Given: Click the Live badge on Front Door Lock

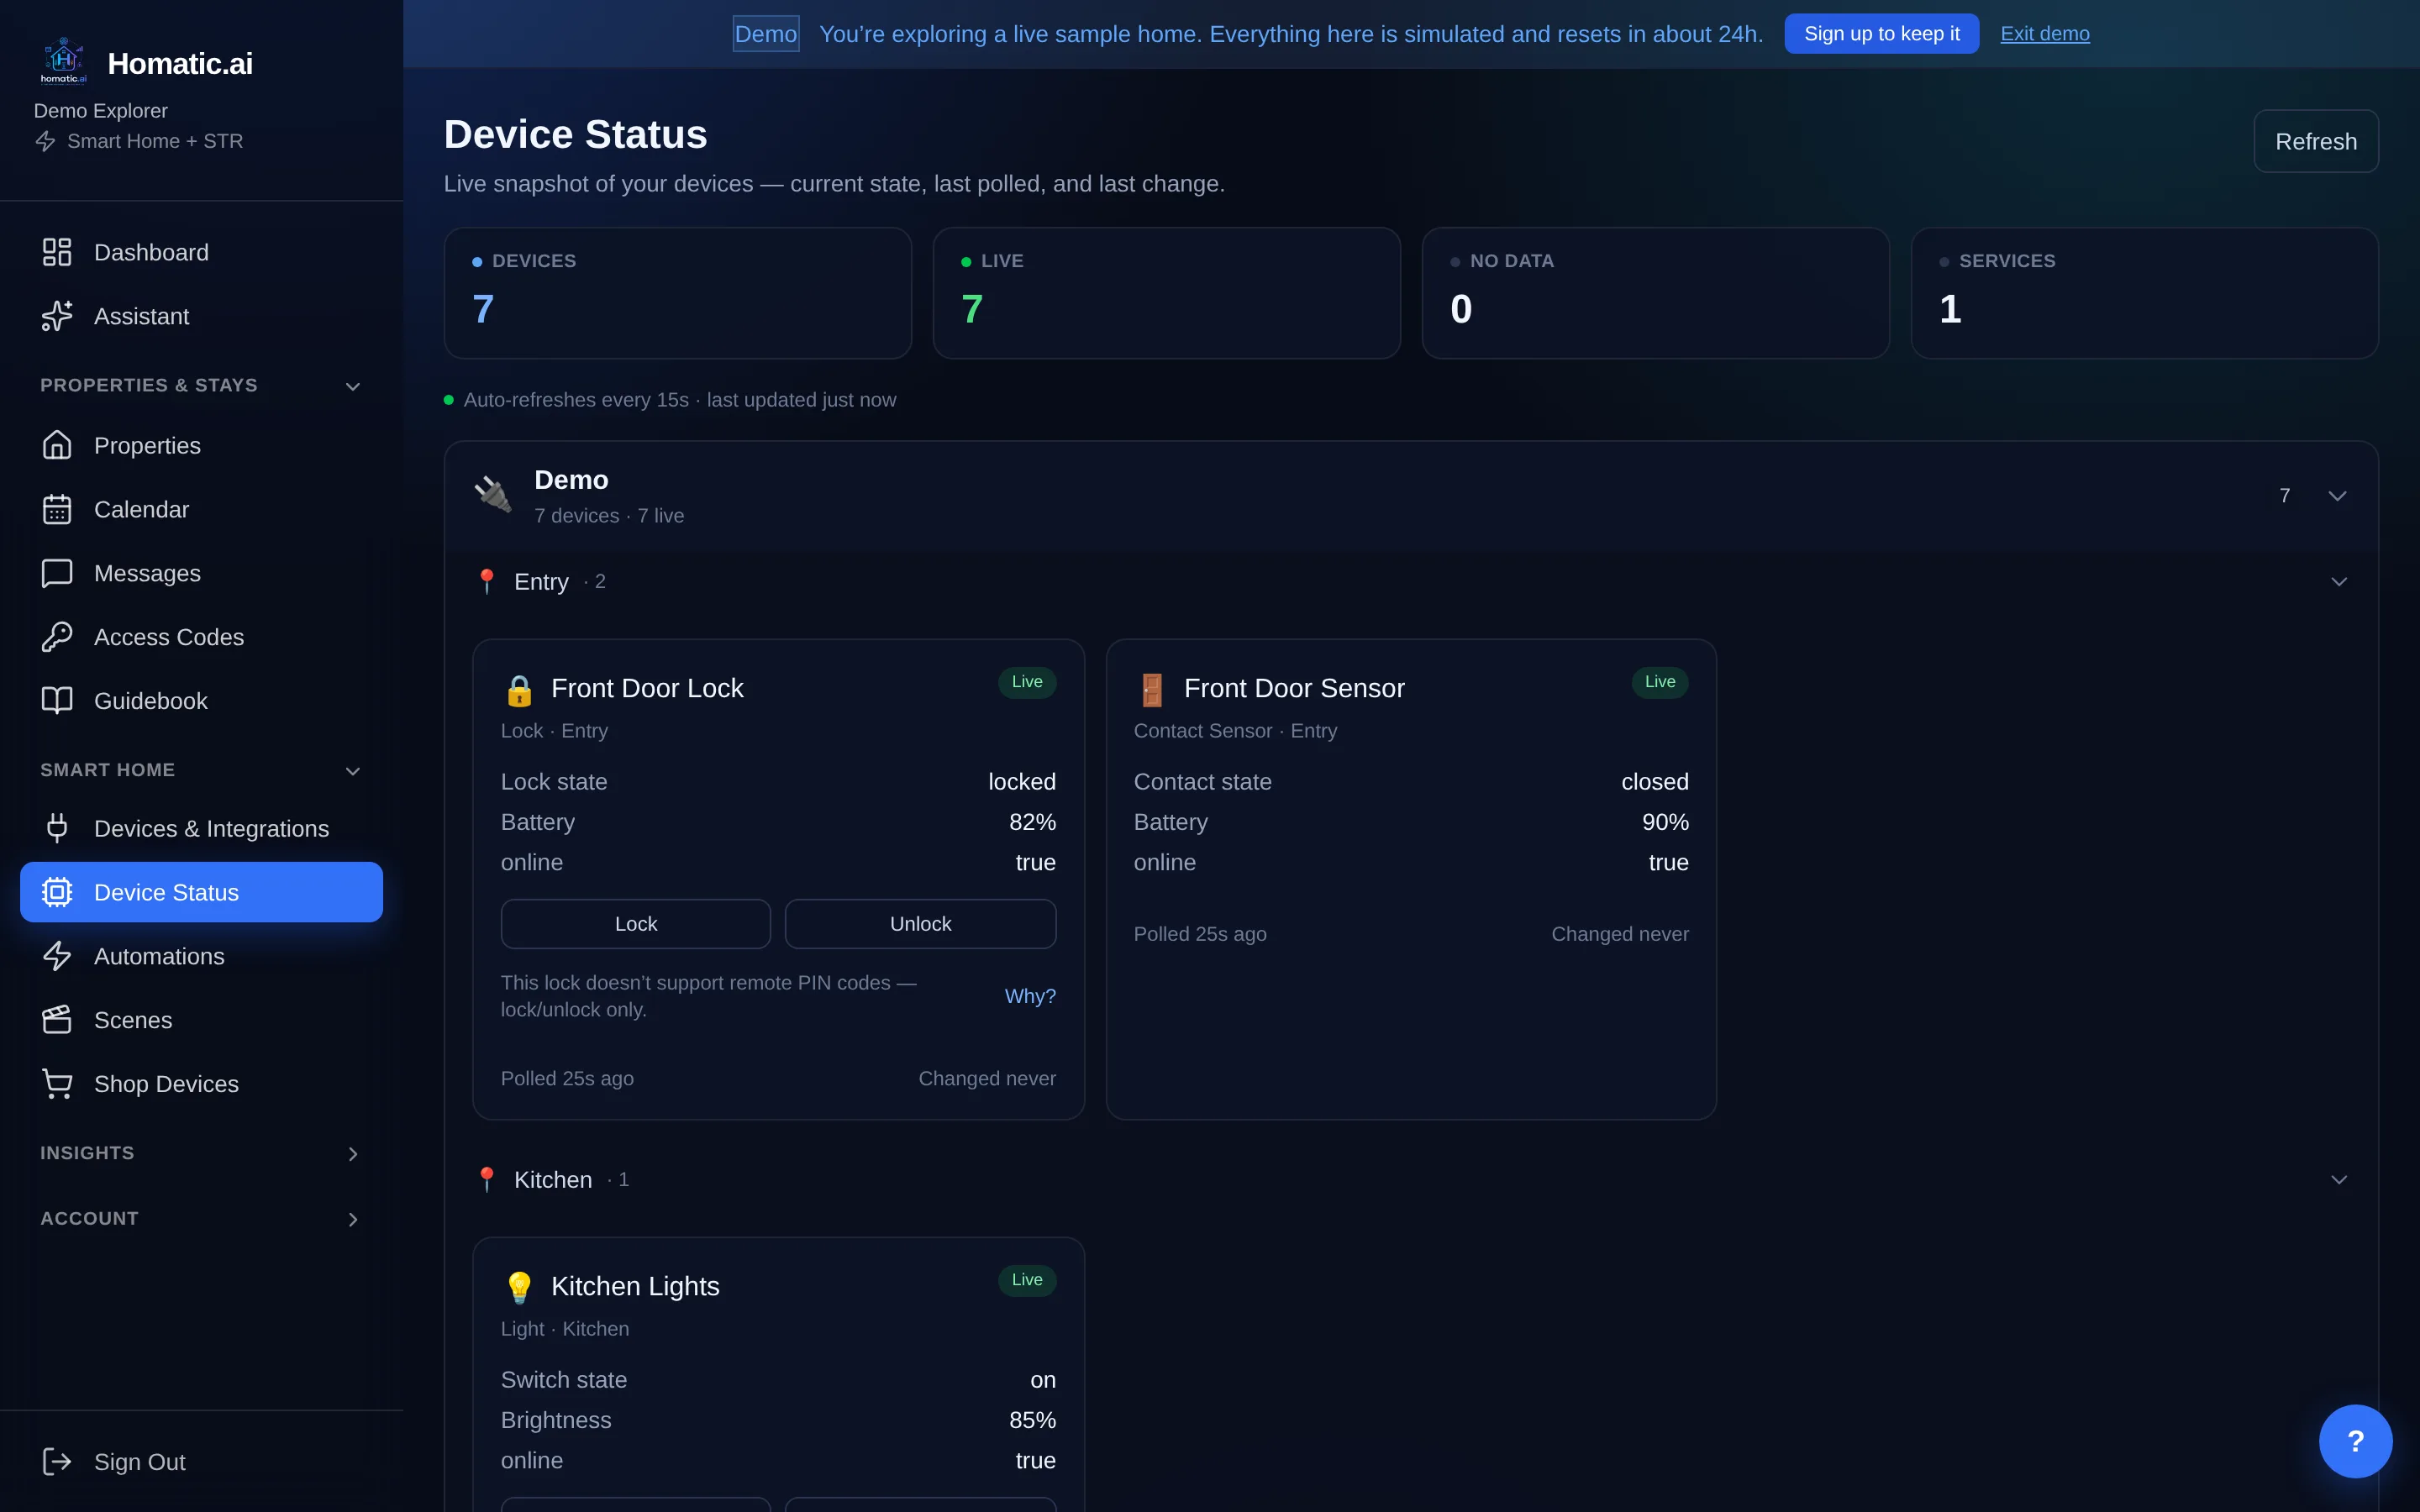Looking at the screenshot, I should click(x=1027, y=682).
